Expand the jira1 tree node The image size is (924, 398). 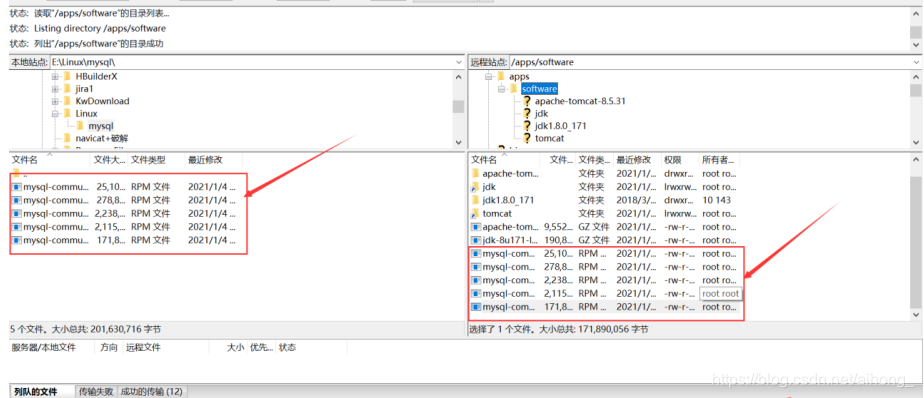coord(55,88)
